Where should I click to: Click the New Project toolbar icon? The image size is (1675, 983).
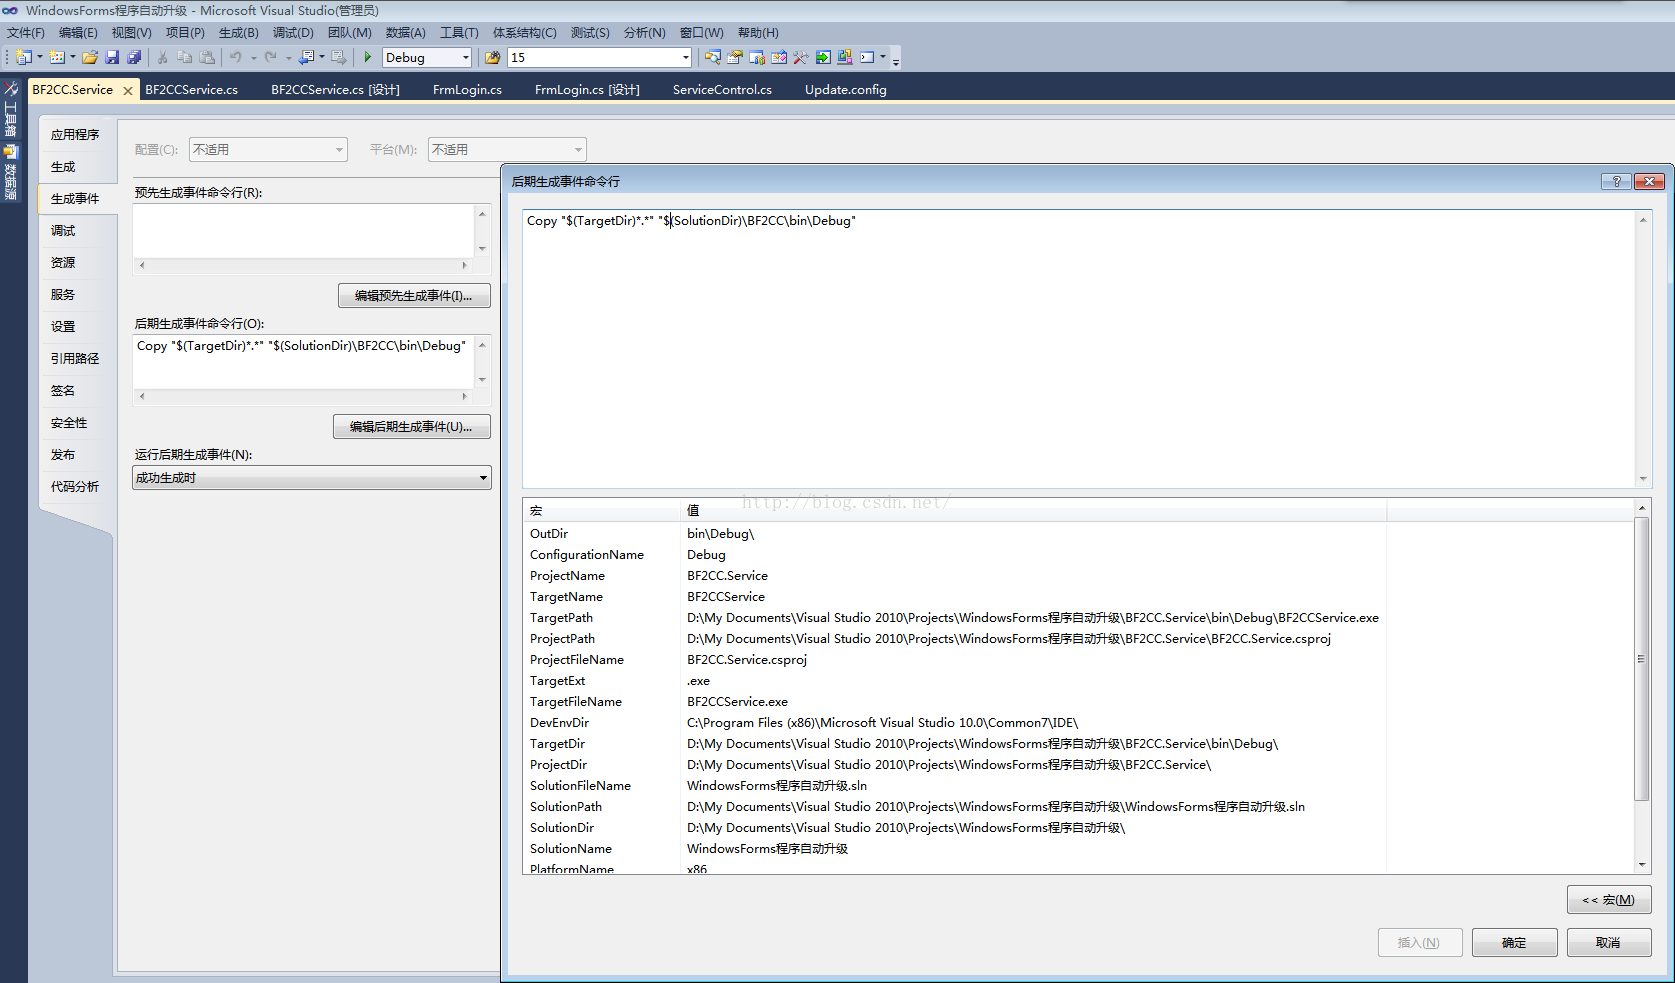point(23,57)
